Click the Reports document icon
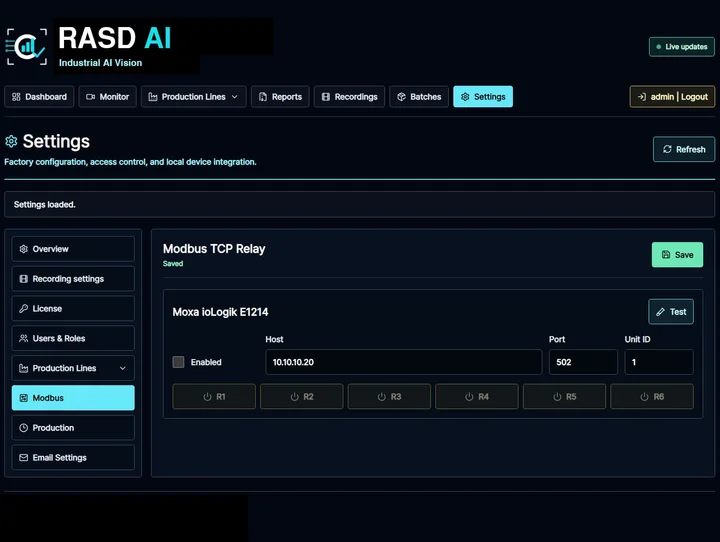This screenshot has height=542, width=720. click(263, 97)
